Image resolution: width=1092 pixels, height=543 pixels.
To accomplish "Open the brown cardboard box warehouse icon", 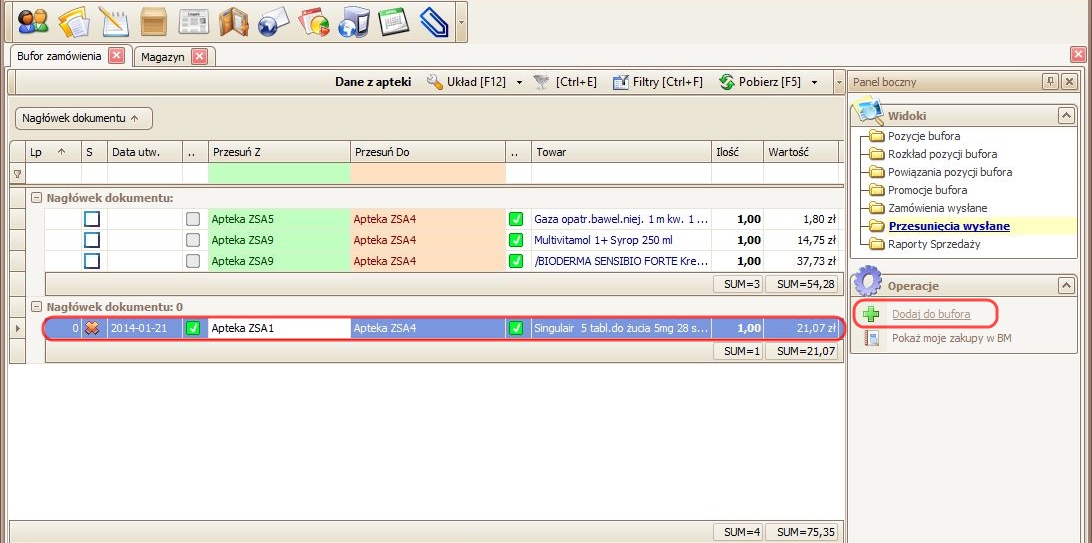I will (x=153, y=21).
